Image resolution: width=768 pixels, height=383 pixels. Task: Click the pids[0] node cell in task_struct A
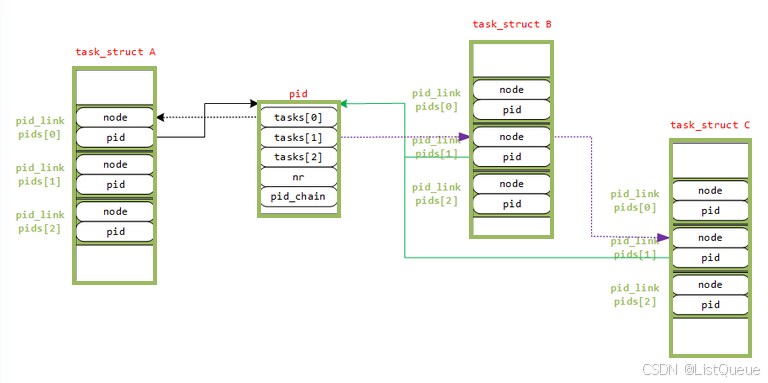(115, 118)
